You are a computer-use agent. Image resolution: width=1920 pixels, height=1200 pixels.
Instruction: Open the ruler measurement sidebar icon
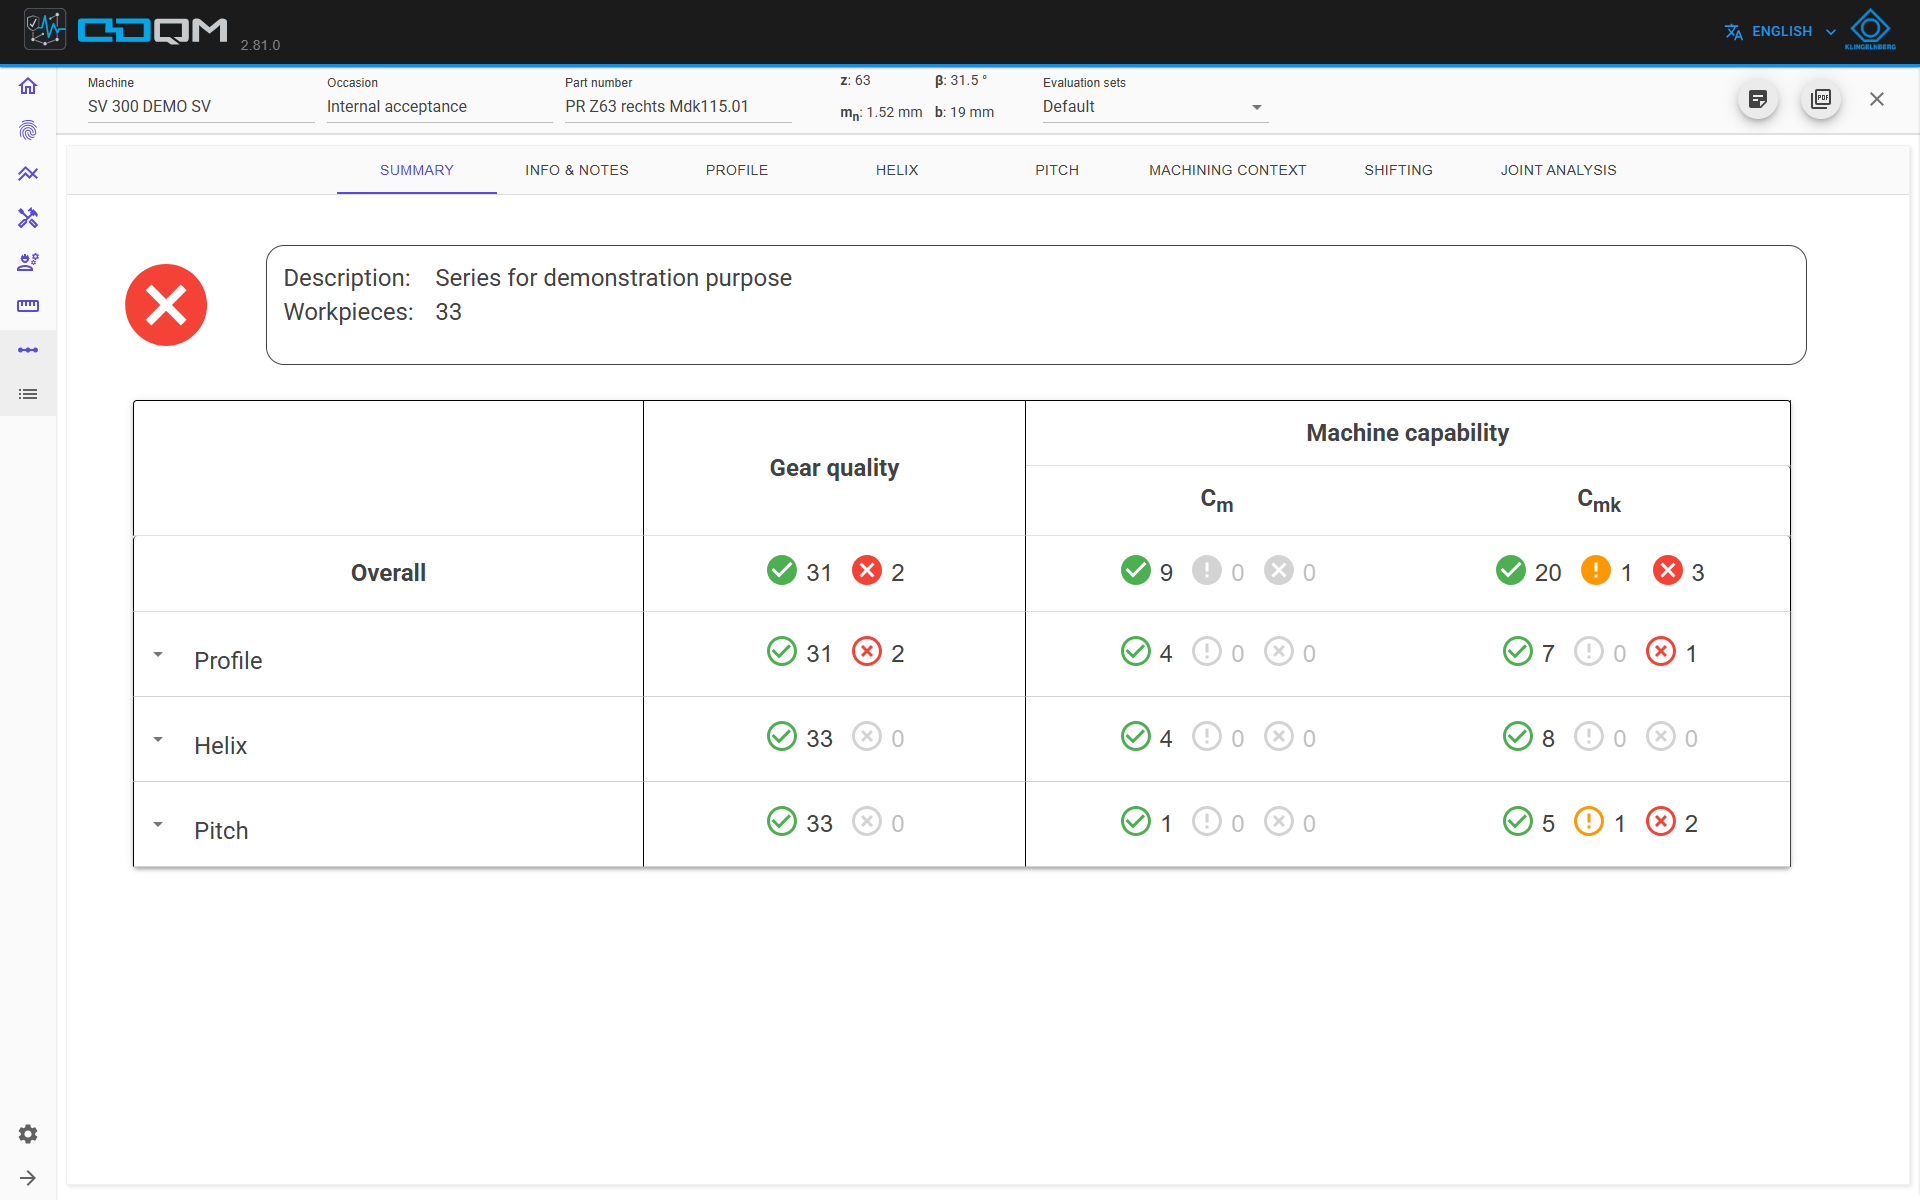[x=28, y=306]
